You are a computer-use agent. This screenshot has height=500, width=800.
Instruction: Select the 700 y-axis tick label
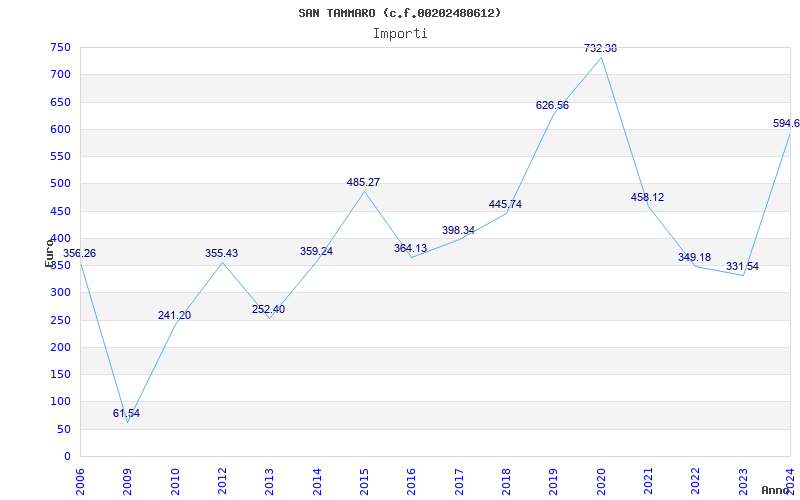point(60,74)
